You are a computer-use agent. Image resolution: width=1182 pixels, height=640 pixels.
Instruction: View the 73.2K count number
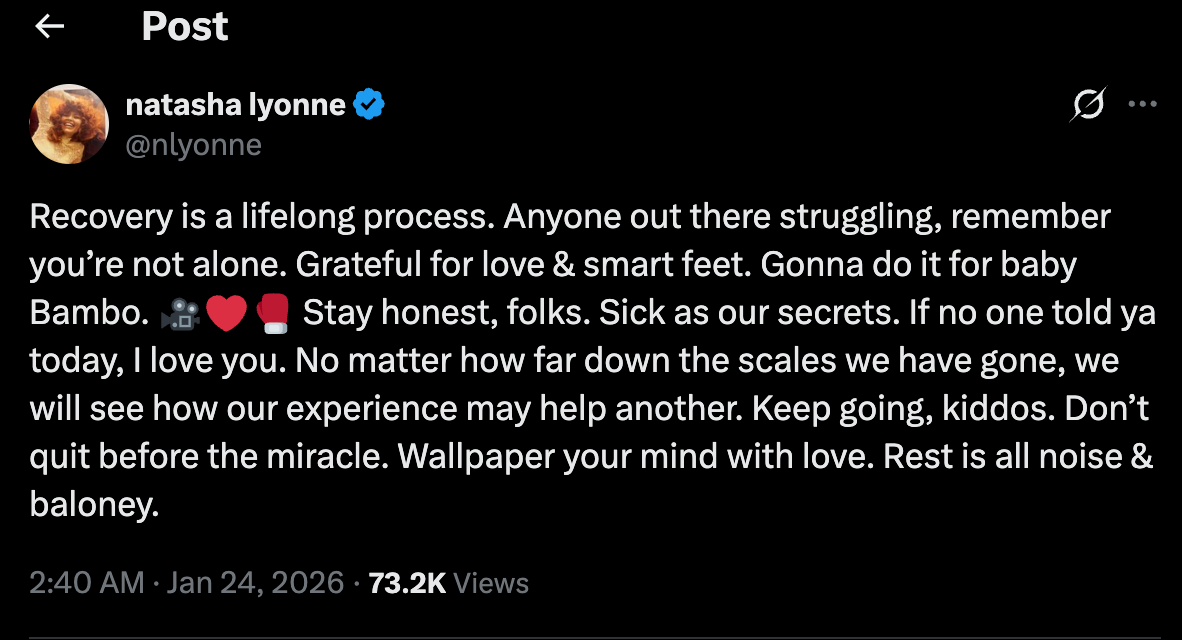(x=407, y=582)
